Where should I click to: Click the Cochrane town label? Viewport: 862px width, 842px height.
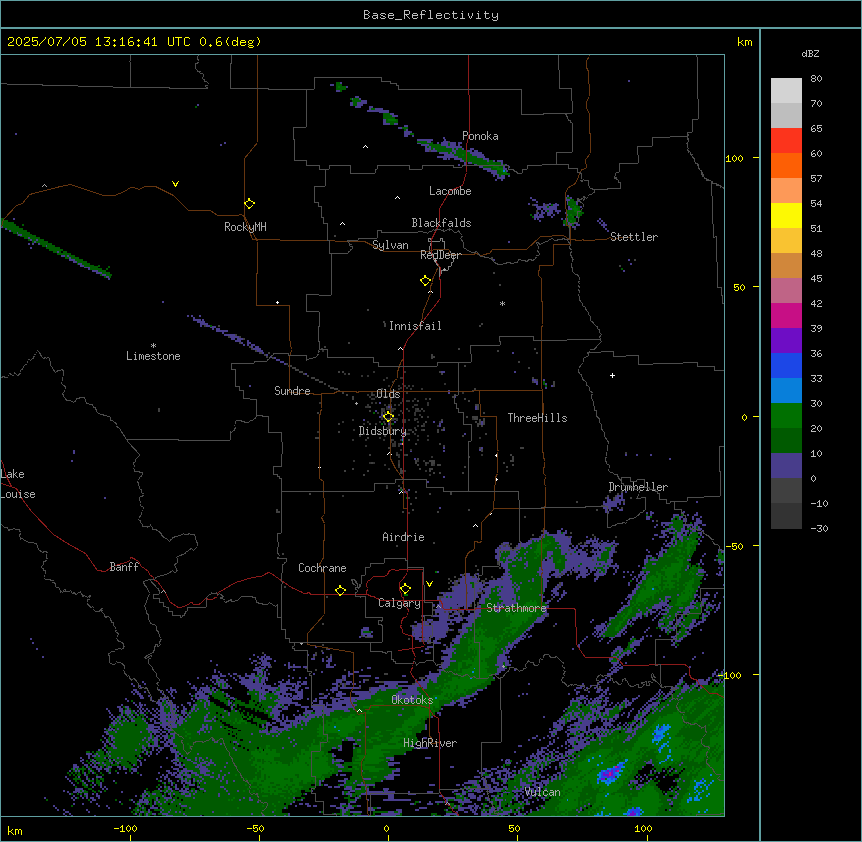click(322, 568)
